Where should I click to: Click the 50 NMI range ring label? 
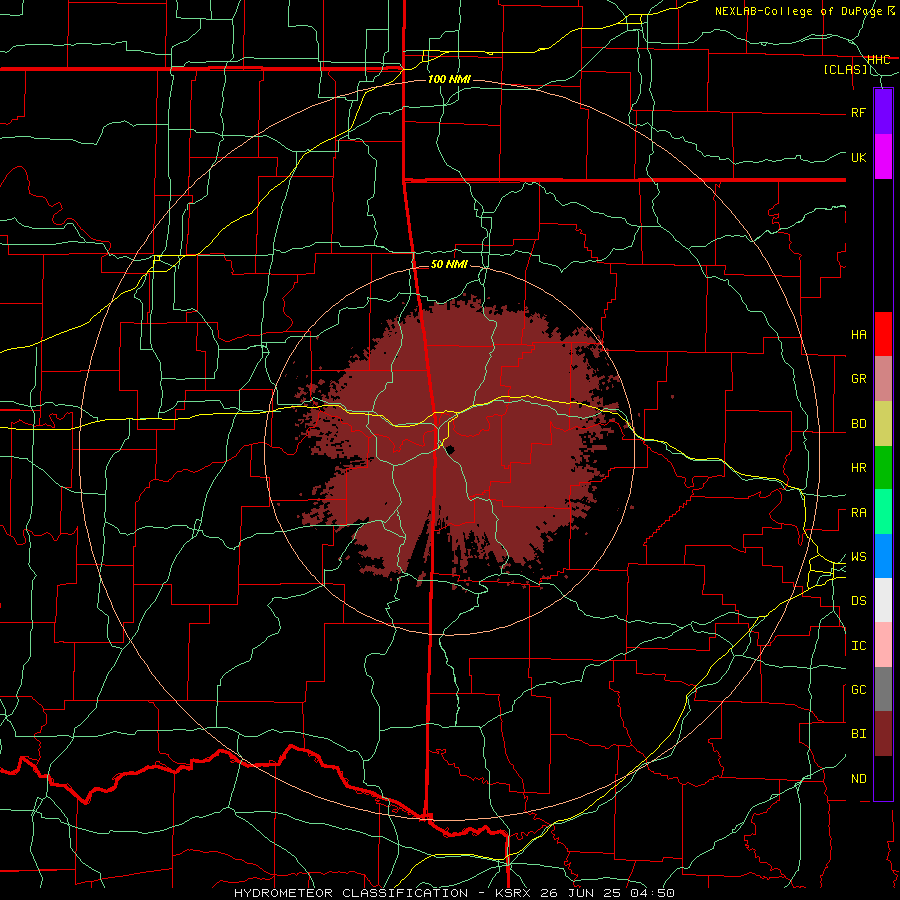pyautogui.click(x=449, y=264)
